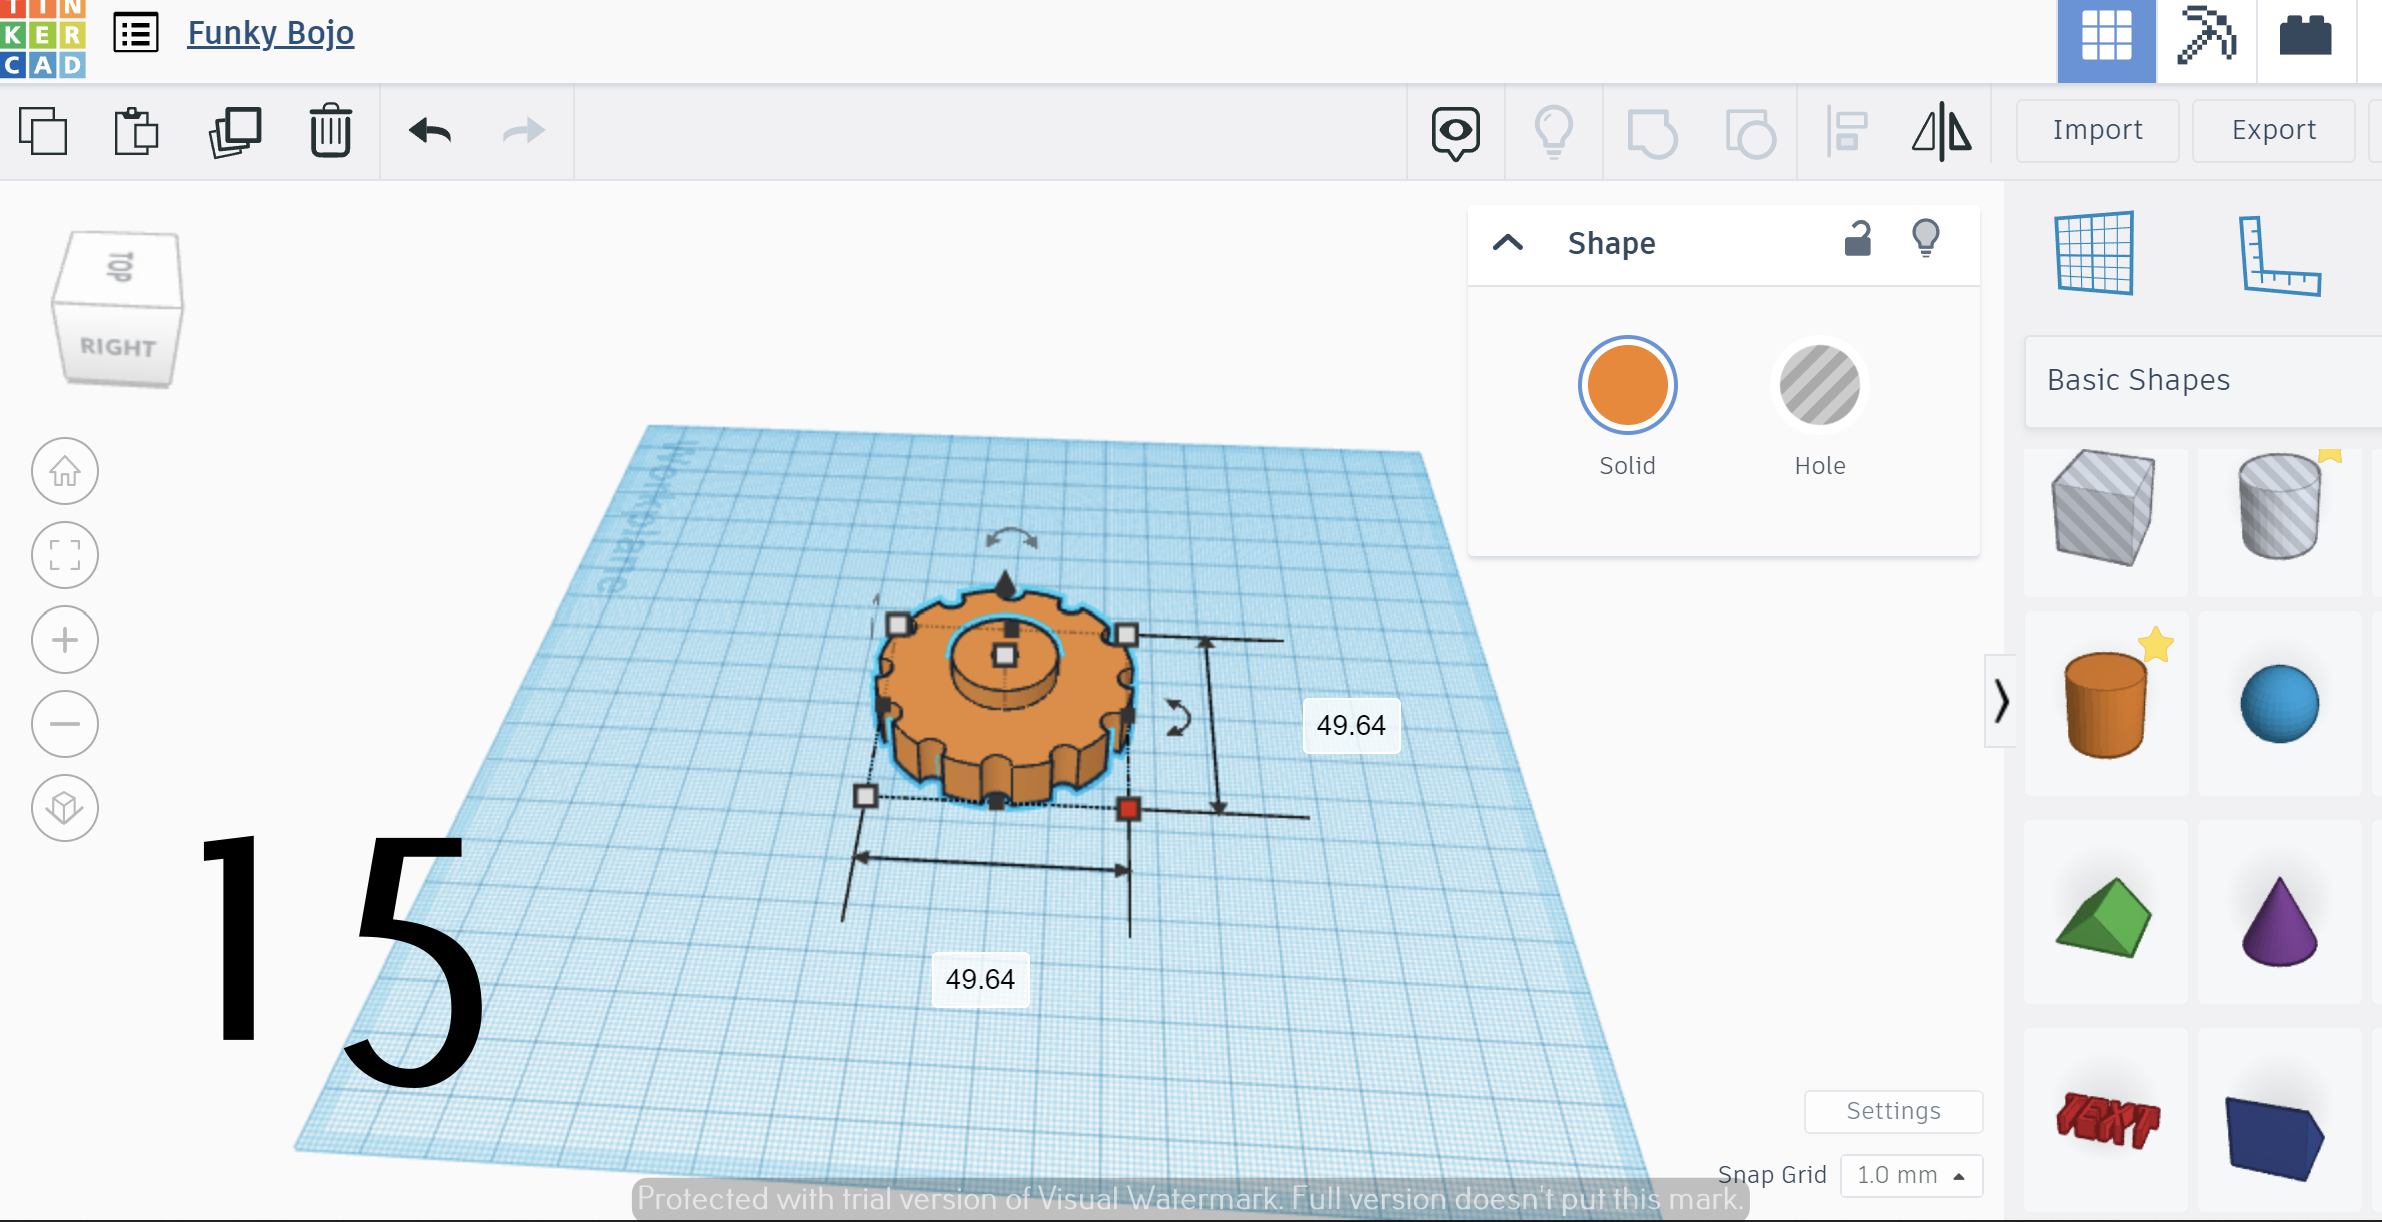Click the Paste icon
2382x1222 pixels.
click(x=136, y=131)
